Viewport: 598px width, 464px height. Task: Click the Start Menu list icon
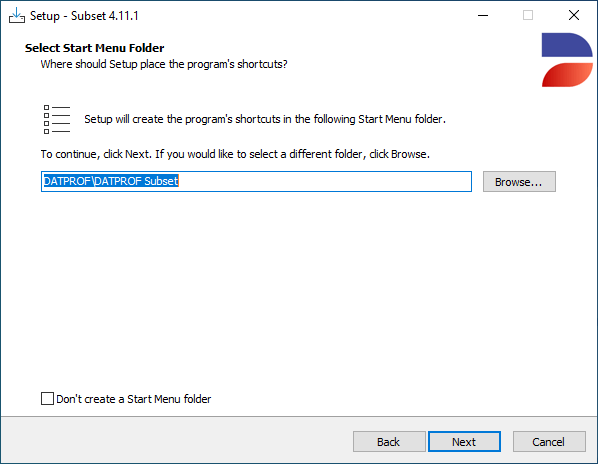pos(57,119)
